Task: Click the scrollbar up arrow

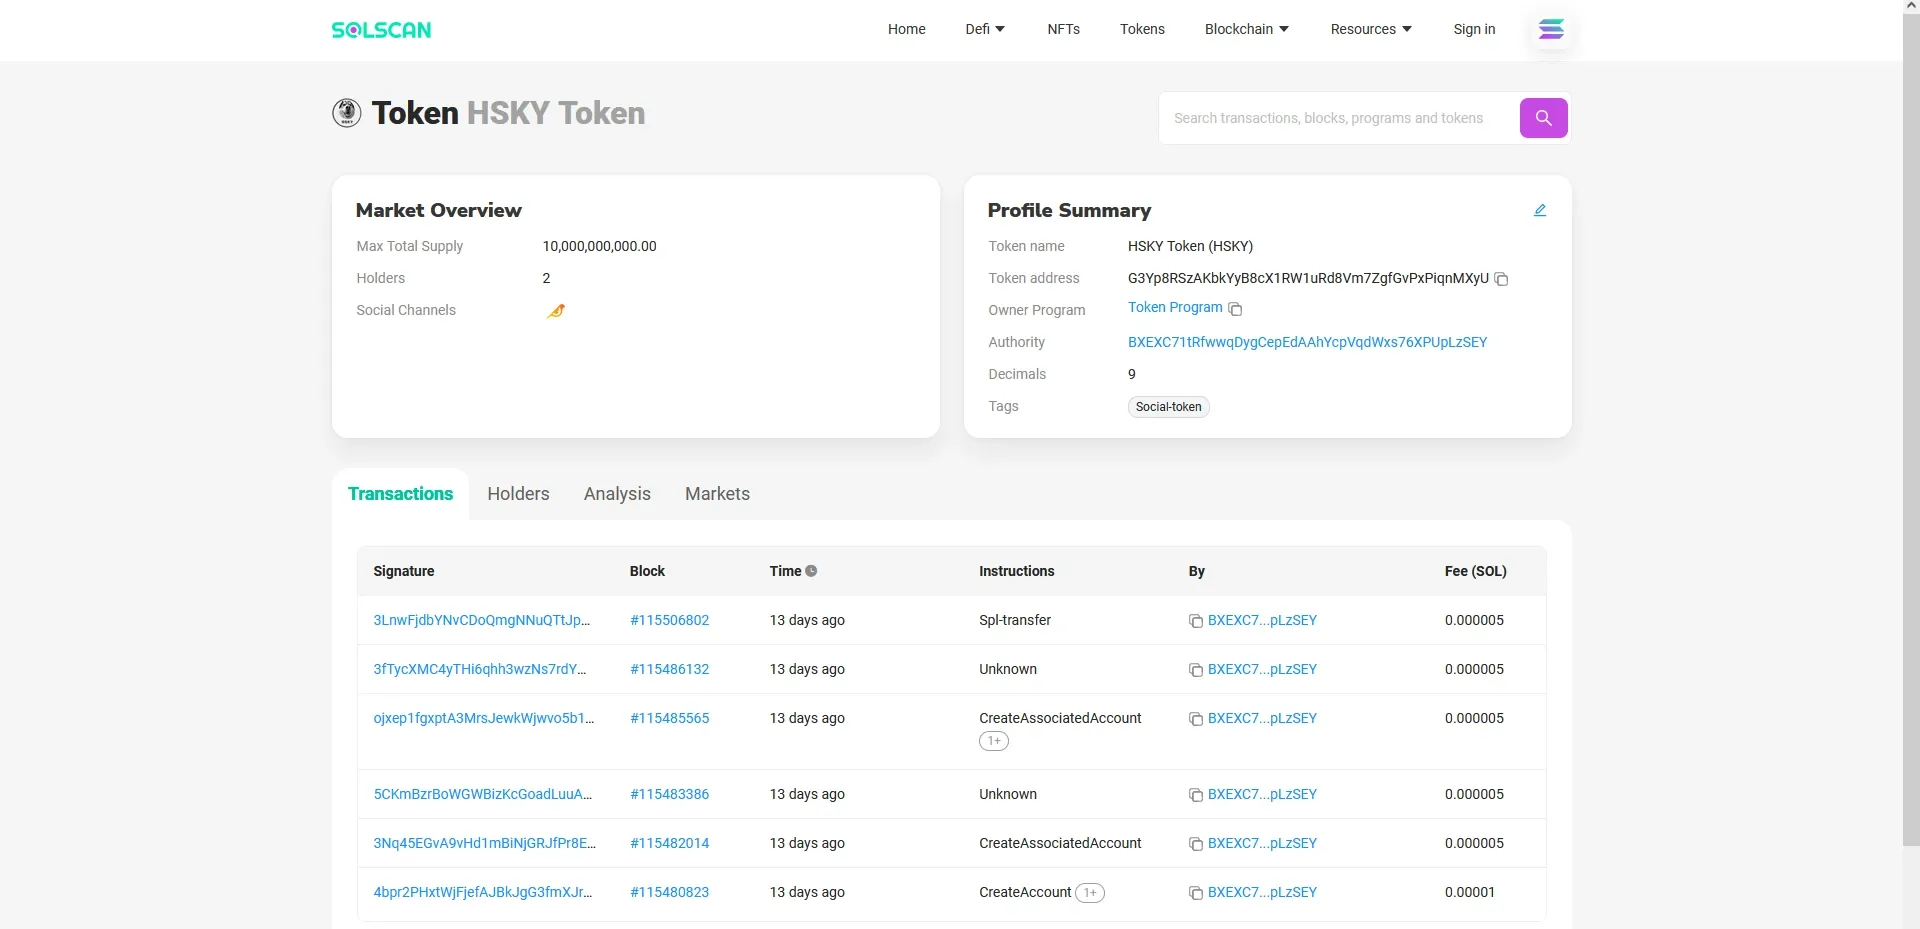Action: 1911,6
